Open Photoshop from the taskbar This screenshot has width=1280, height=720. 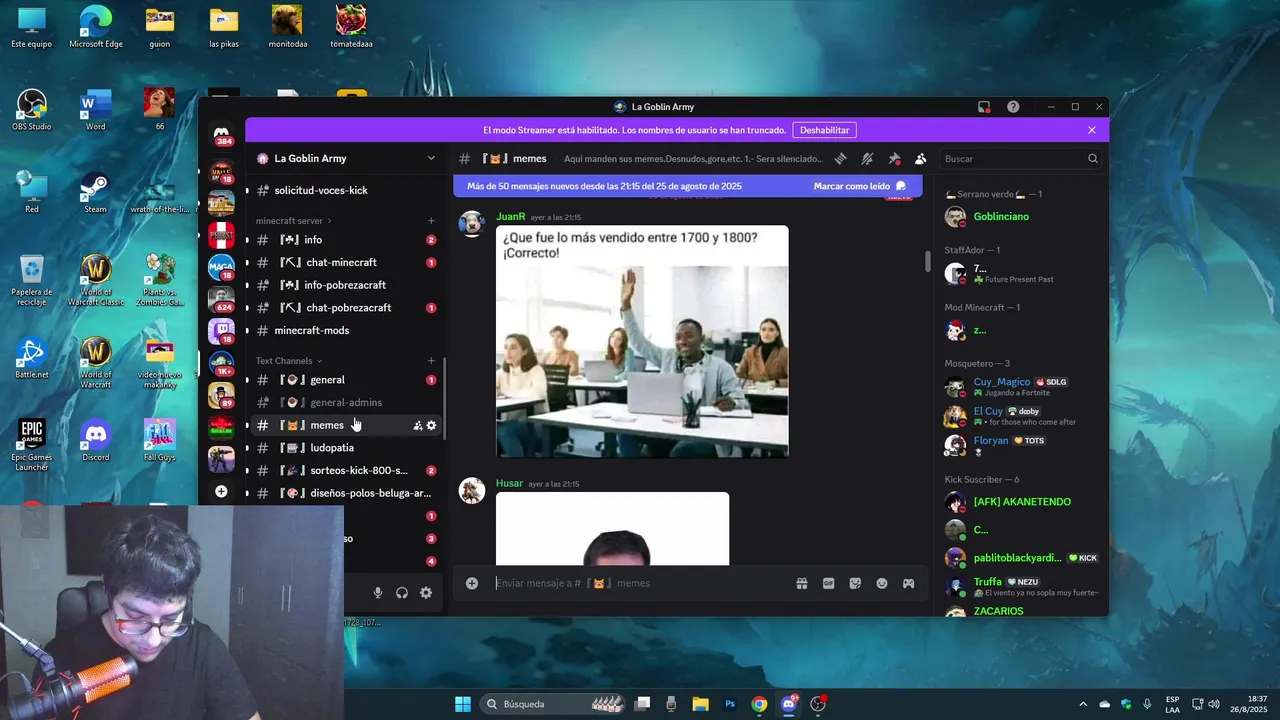click(x=730, y=704)
